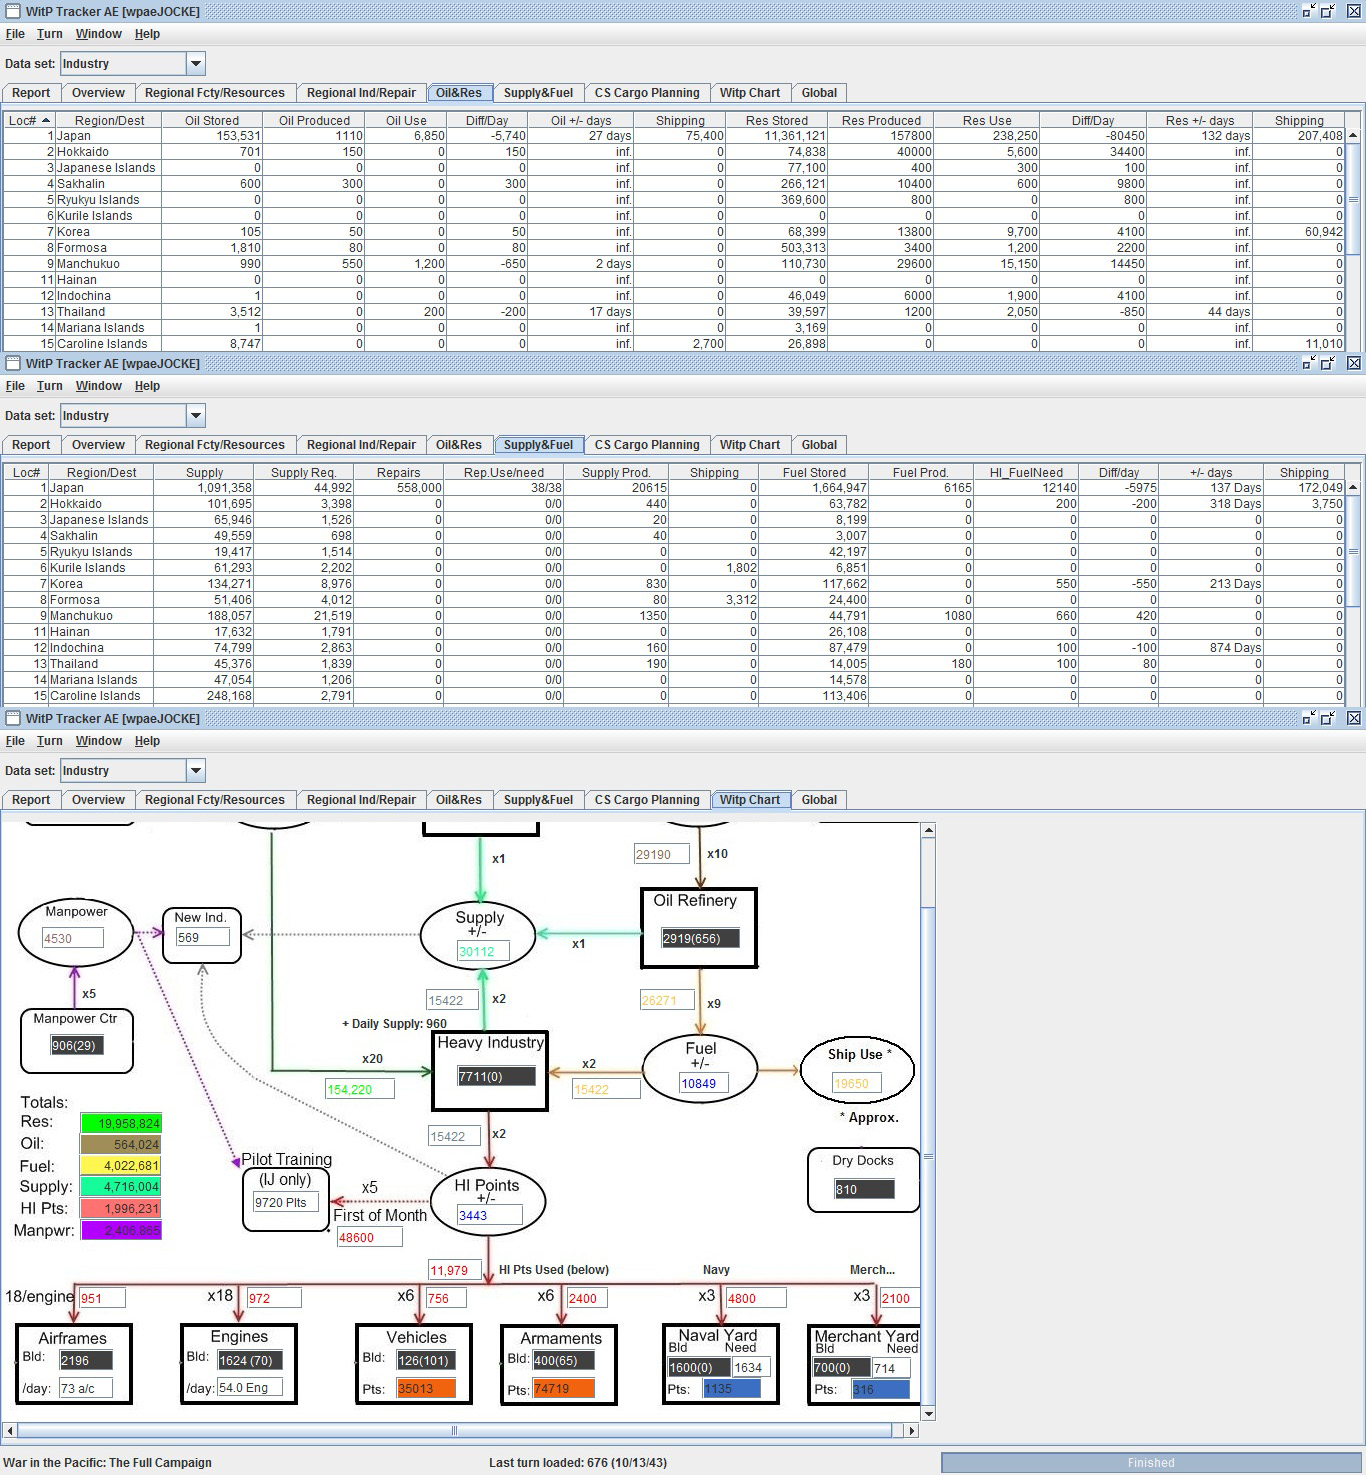Switch to Global tab in the Oil&Res window
This screenshot has height=1475, width=1366.
(x=819, y=93)
